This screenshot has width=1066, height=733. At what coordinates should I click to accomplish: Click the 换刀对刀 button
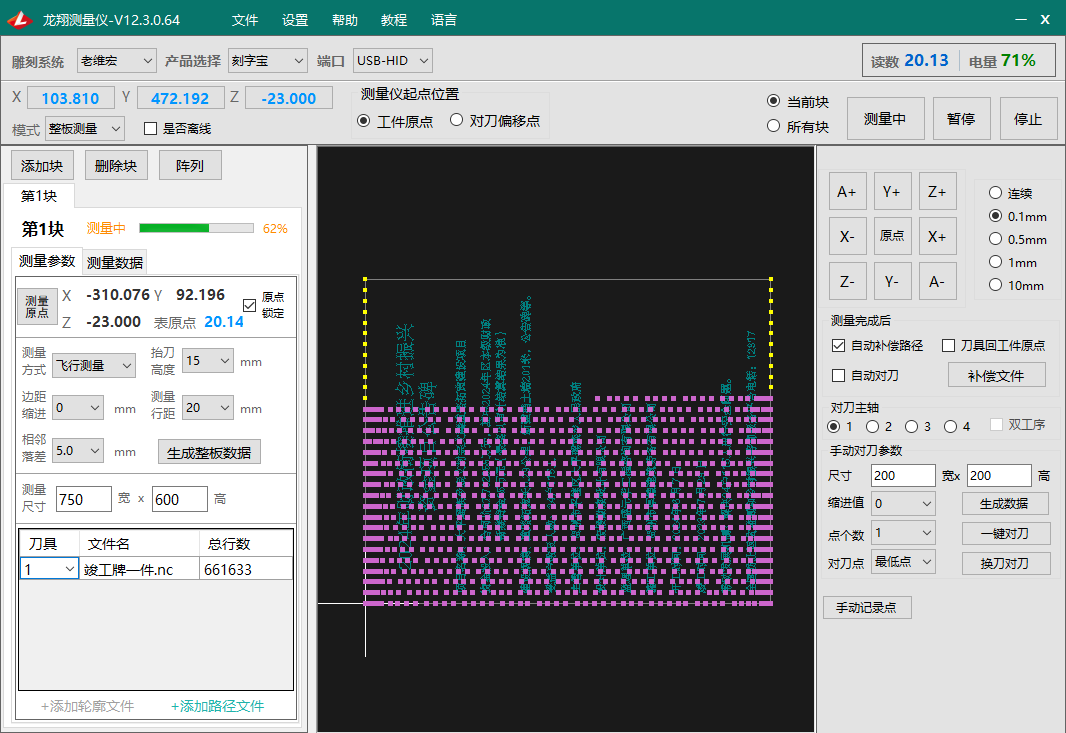[1005, 563]
